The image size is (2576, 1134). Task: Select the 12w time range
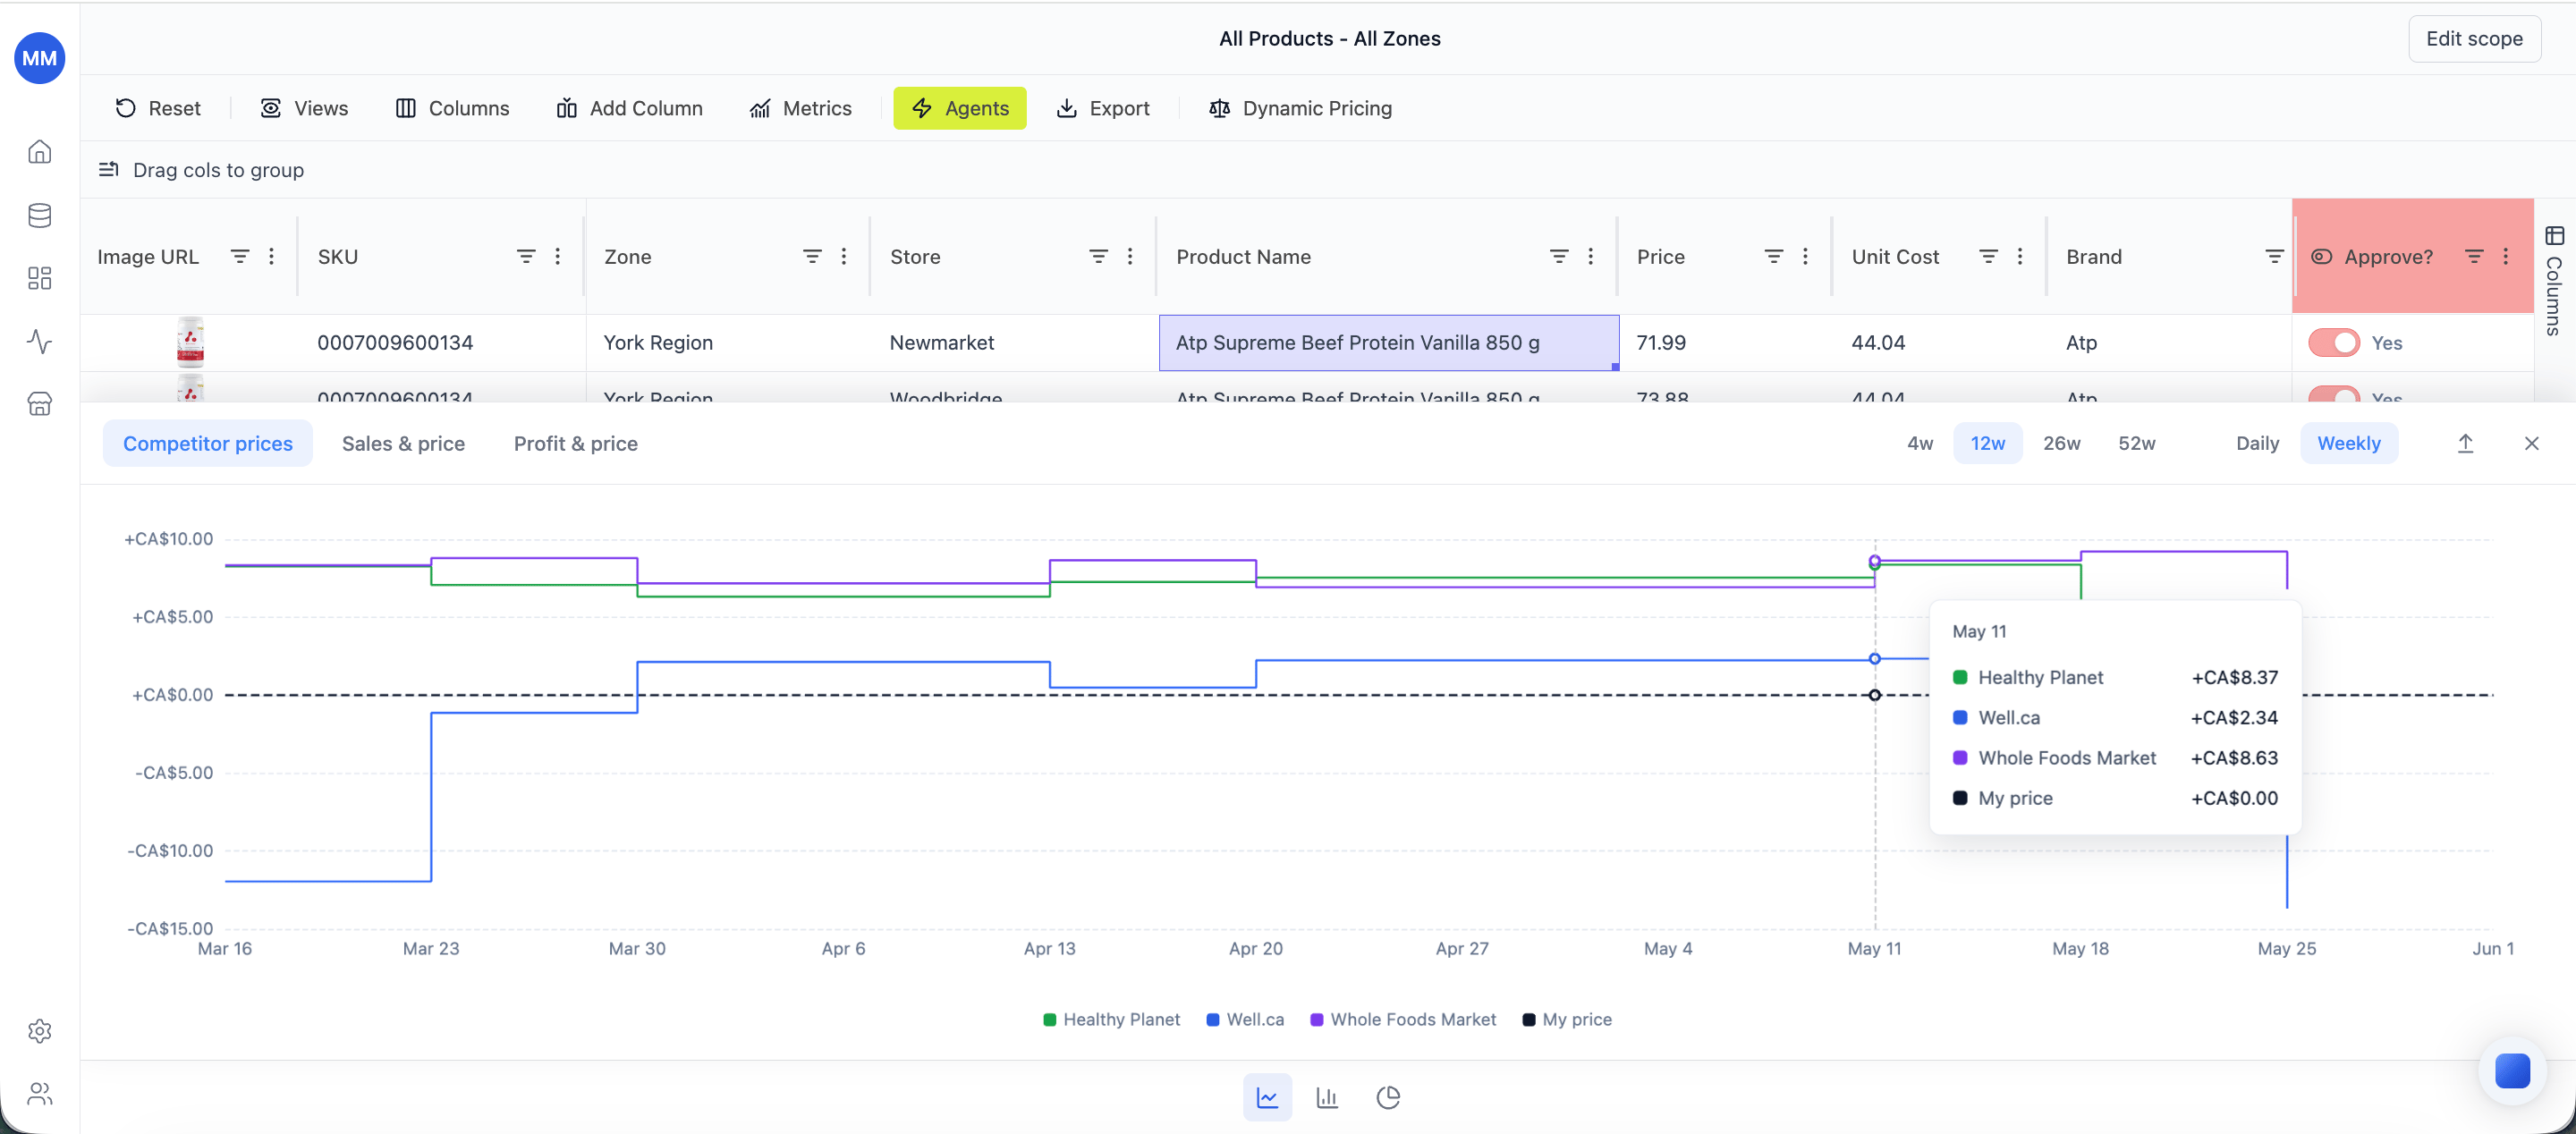coord(1987,443)
